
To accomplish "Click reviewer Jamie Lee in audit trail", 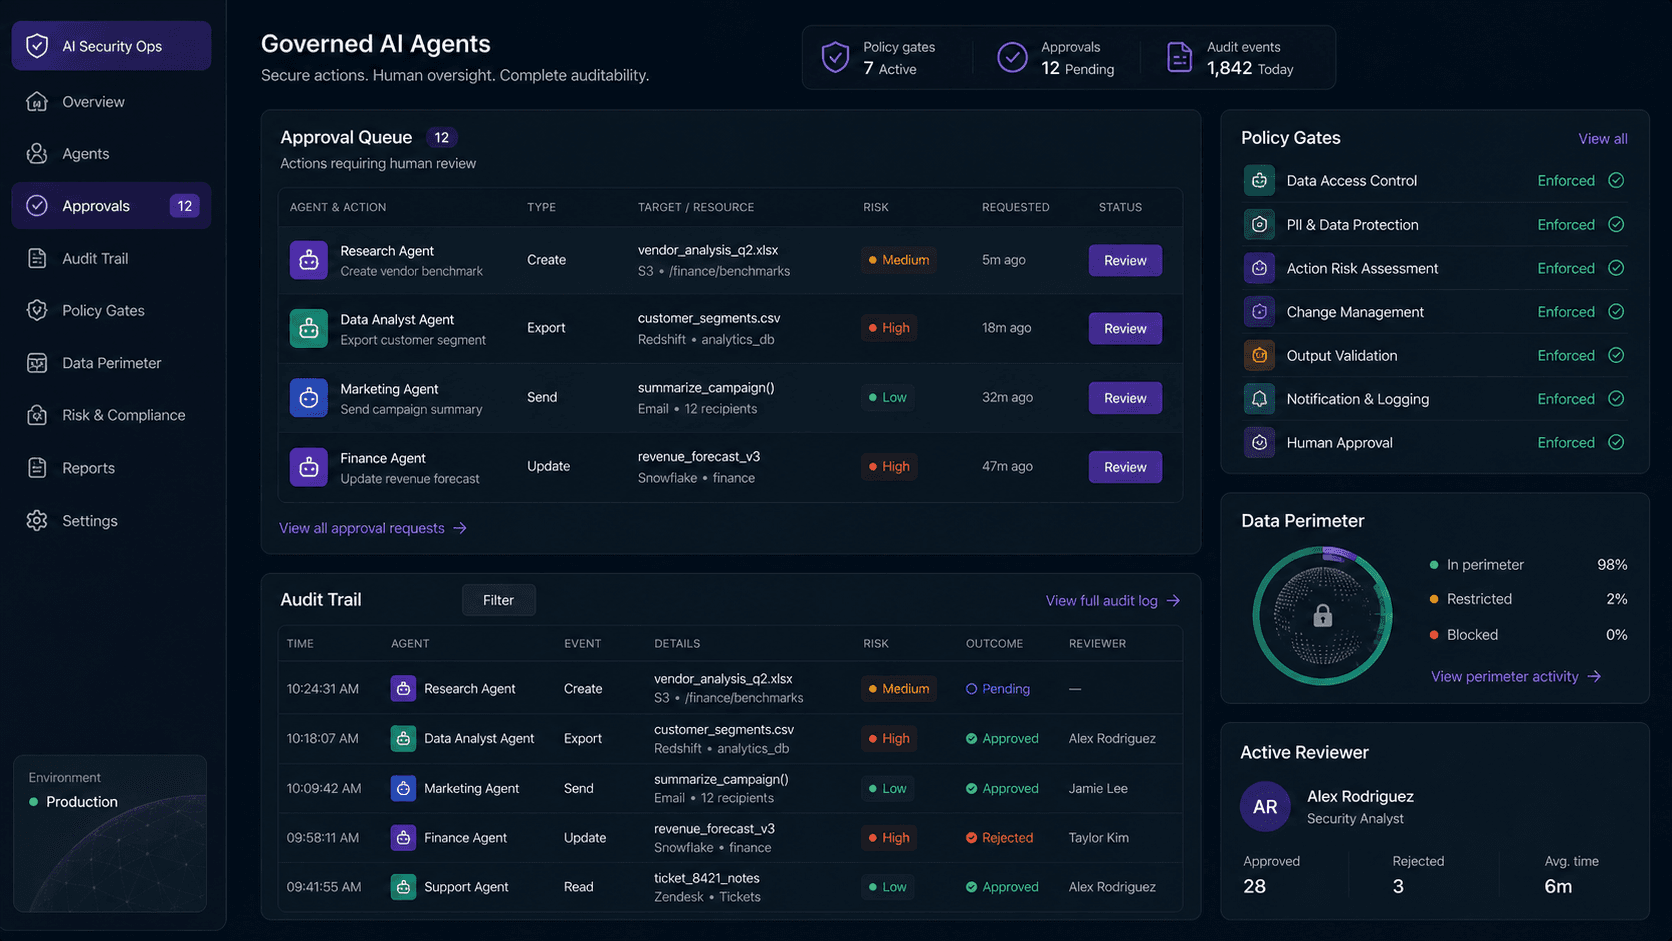I will pos(1098,789).
